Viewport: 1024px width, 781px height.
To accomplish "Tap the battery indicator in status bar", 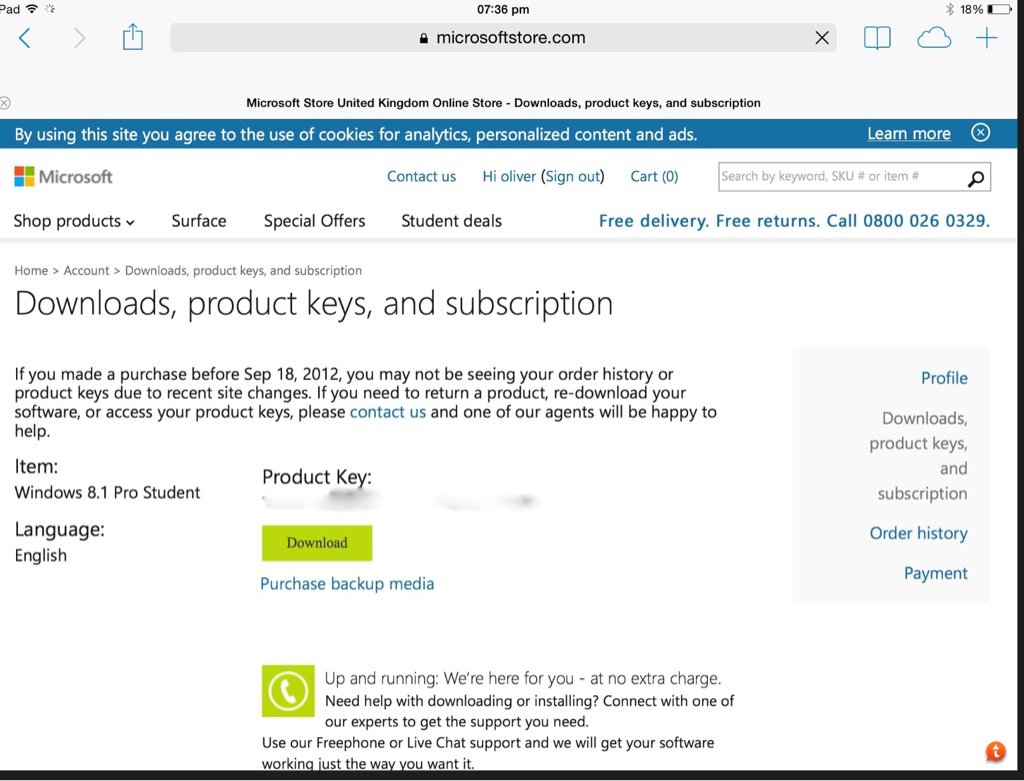I will [x=999, y=9].
